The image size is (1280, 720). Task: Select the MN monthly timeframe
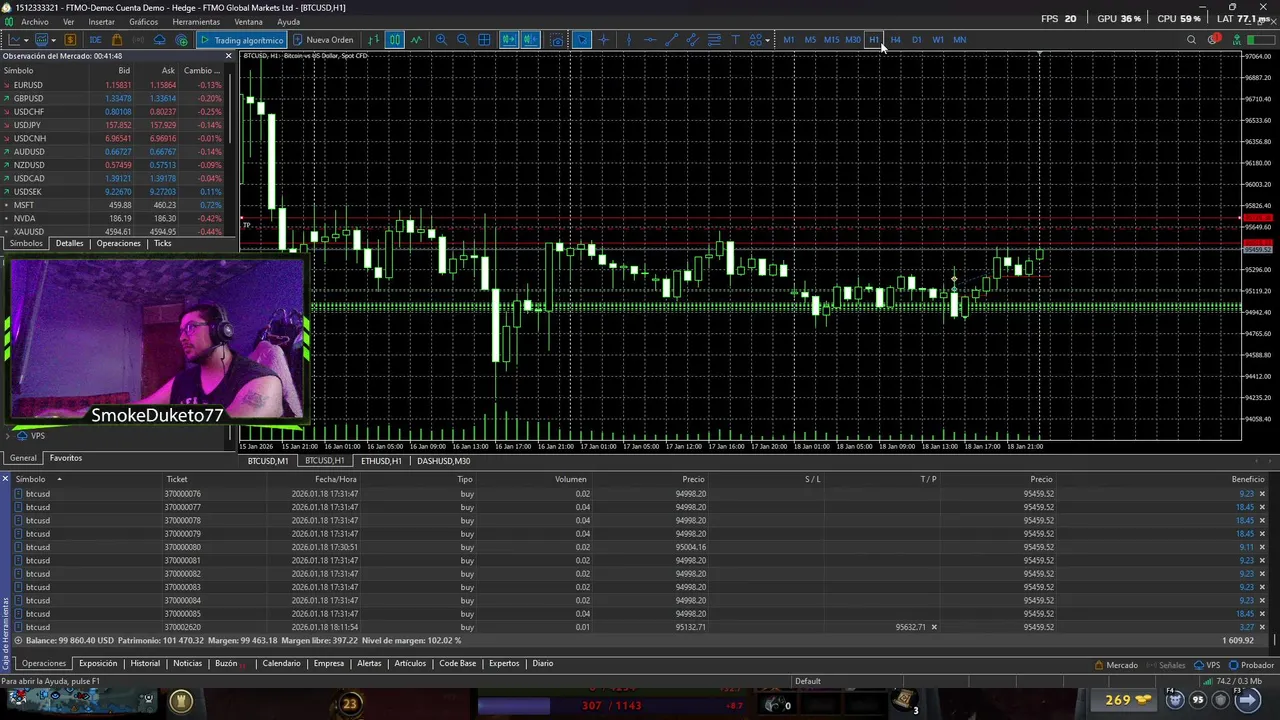960,40
